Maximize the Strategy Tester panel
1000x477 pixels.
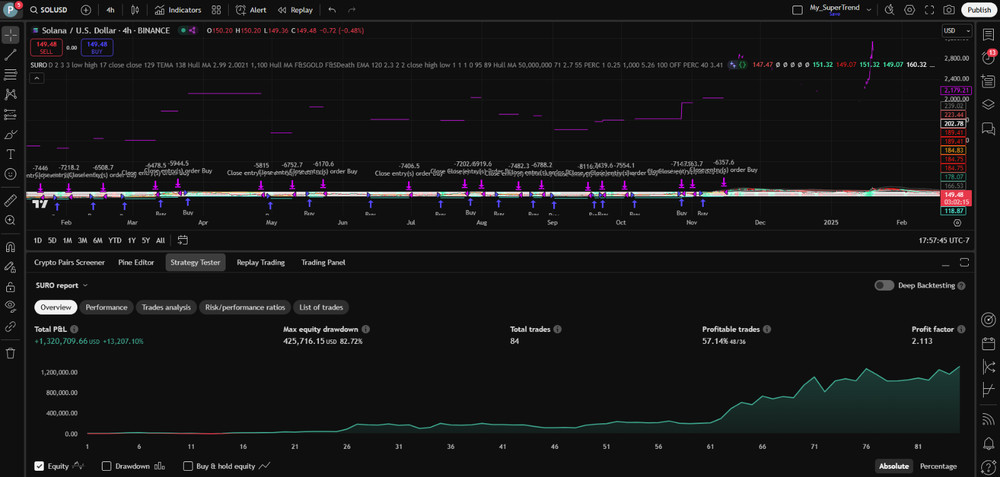click(964, 262)
